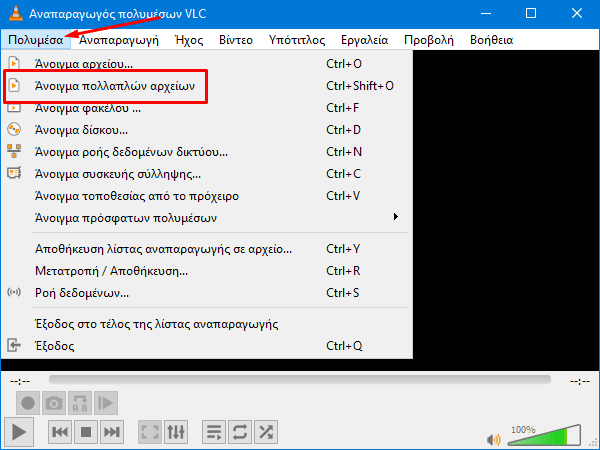Open the Εργαλεία menu

click(x=364, y=40)
